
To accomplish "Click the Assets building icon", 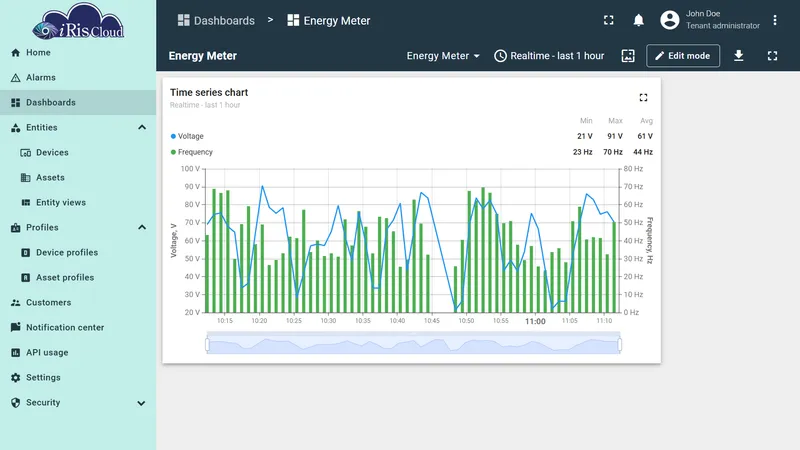I will [x=26, y=178].
